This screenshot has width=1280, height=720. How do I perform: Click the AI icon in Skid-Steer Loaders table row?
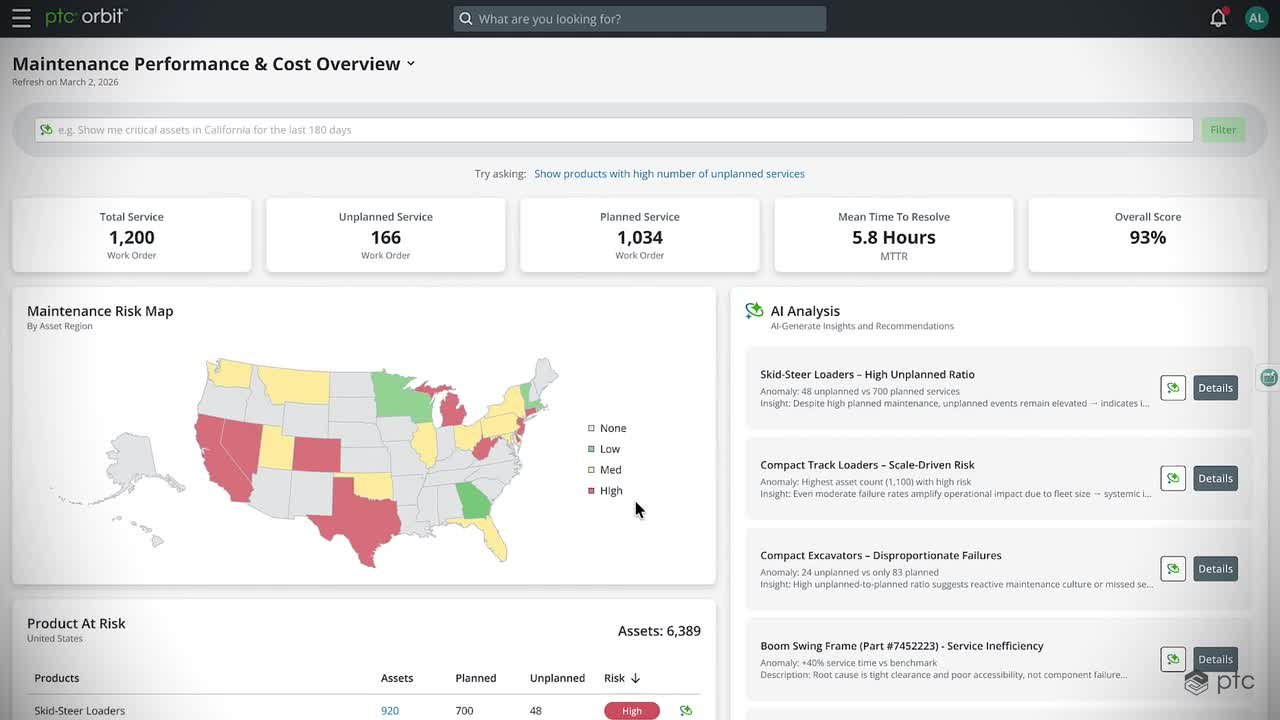click(686, 711)
